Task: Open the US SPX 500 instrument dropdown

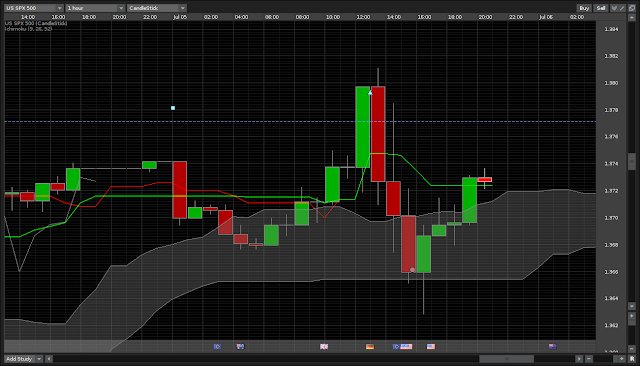Action: [34, 8]
